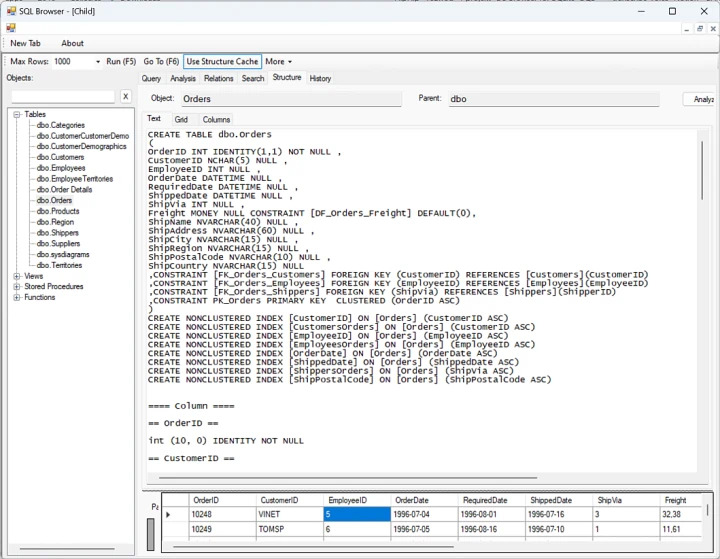The image size is (720, 559).
Task: Click order ID cell 10249
Action: [222, 529]
